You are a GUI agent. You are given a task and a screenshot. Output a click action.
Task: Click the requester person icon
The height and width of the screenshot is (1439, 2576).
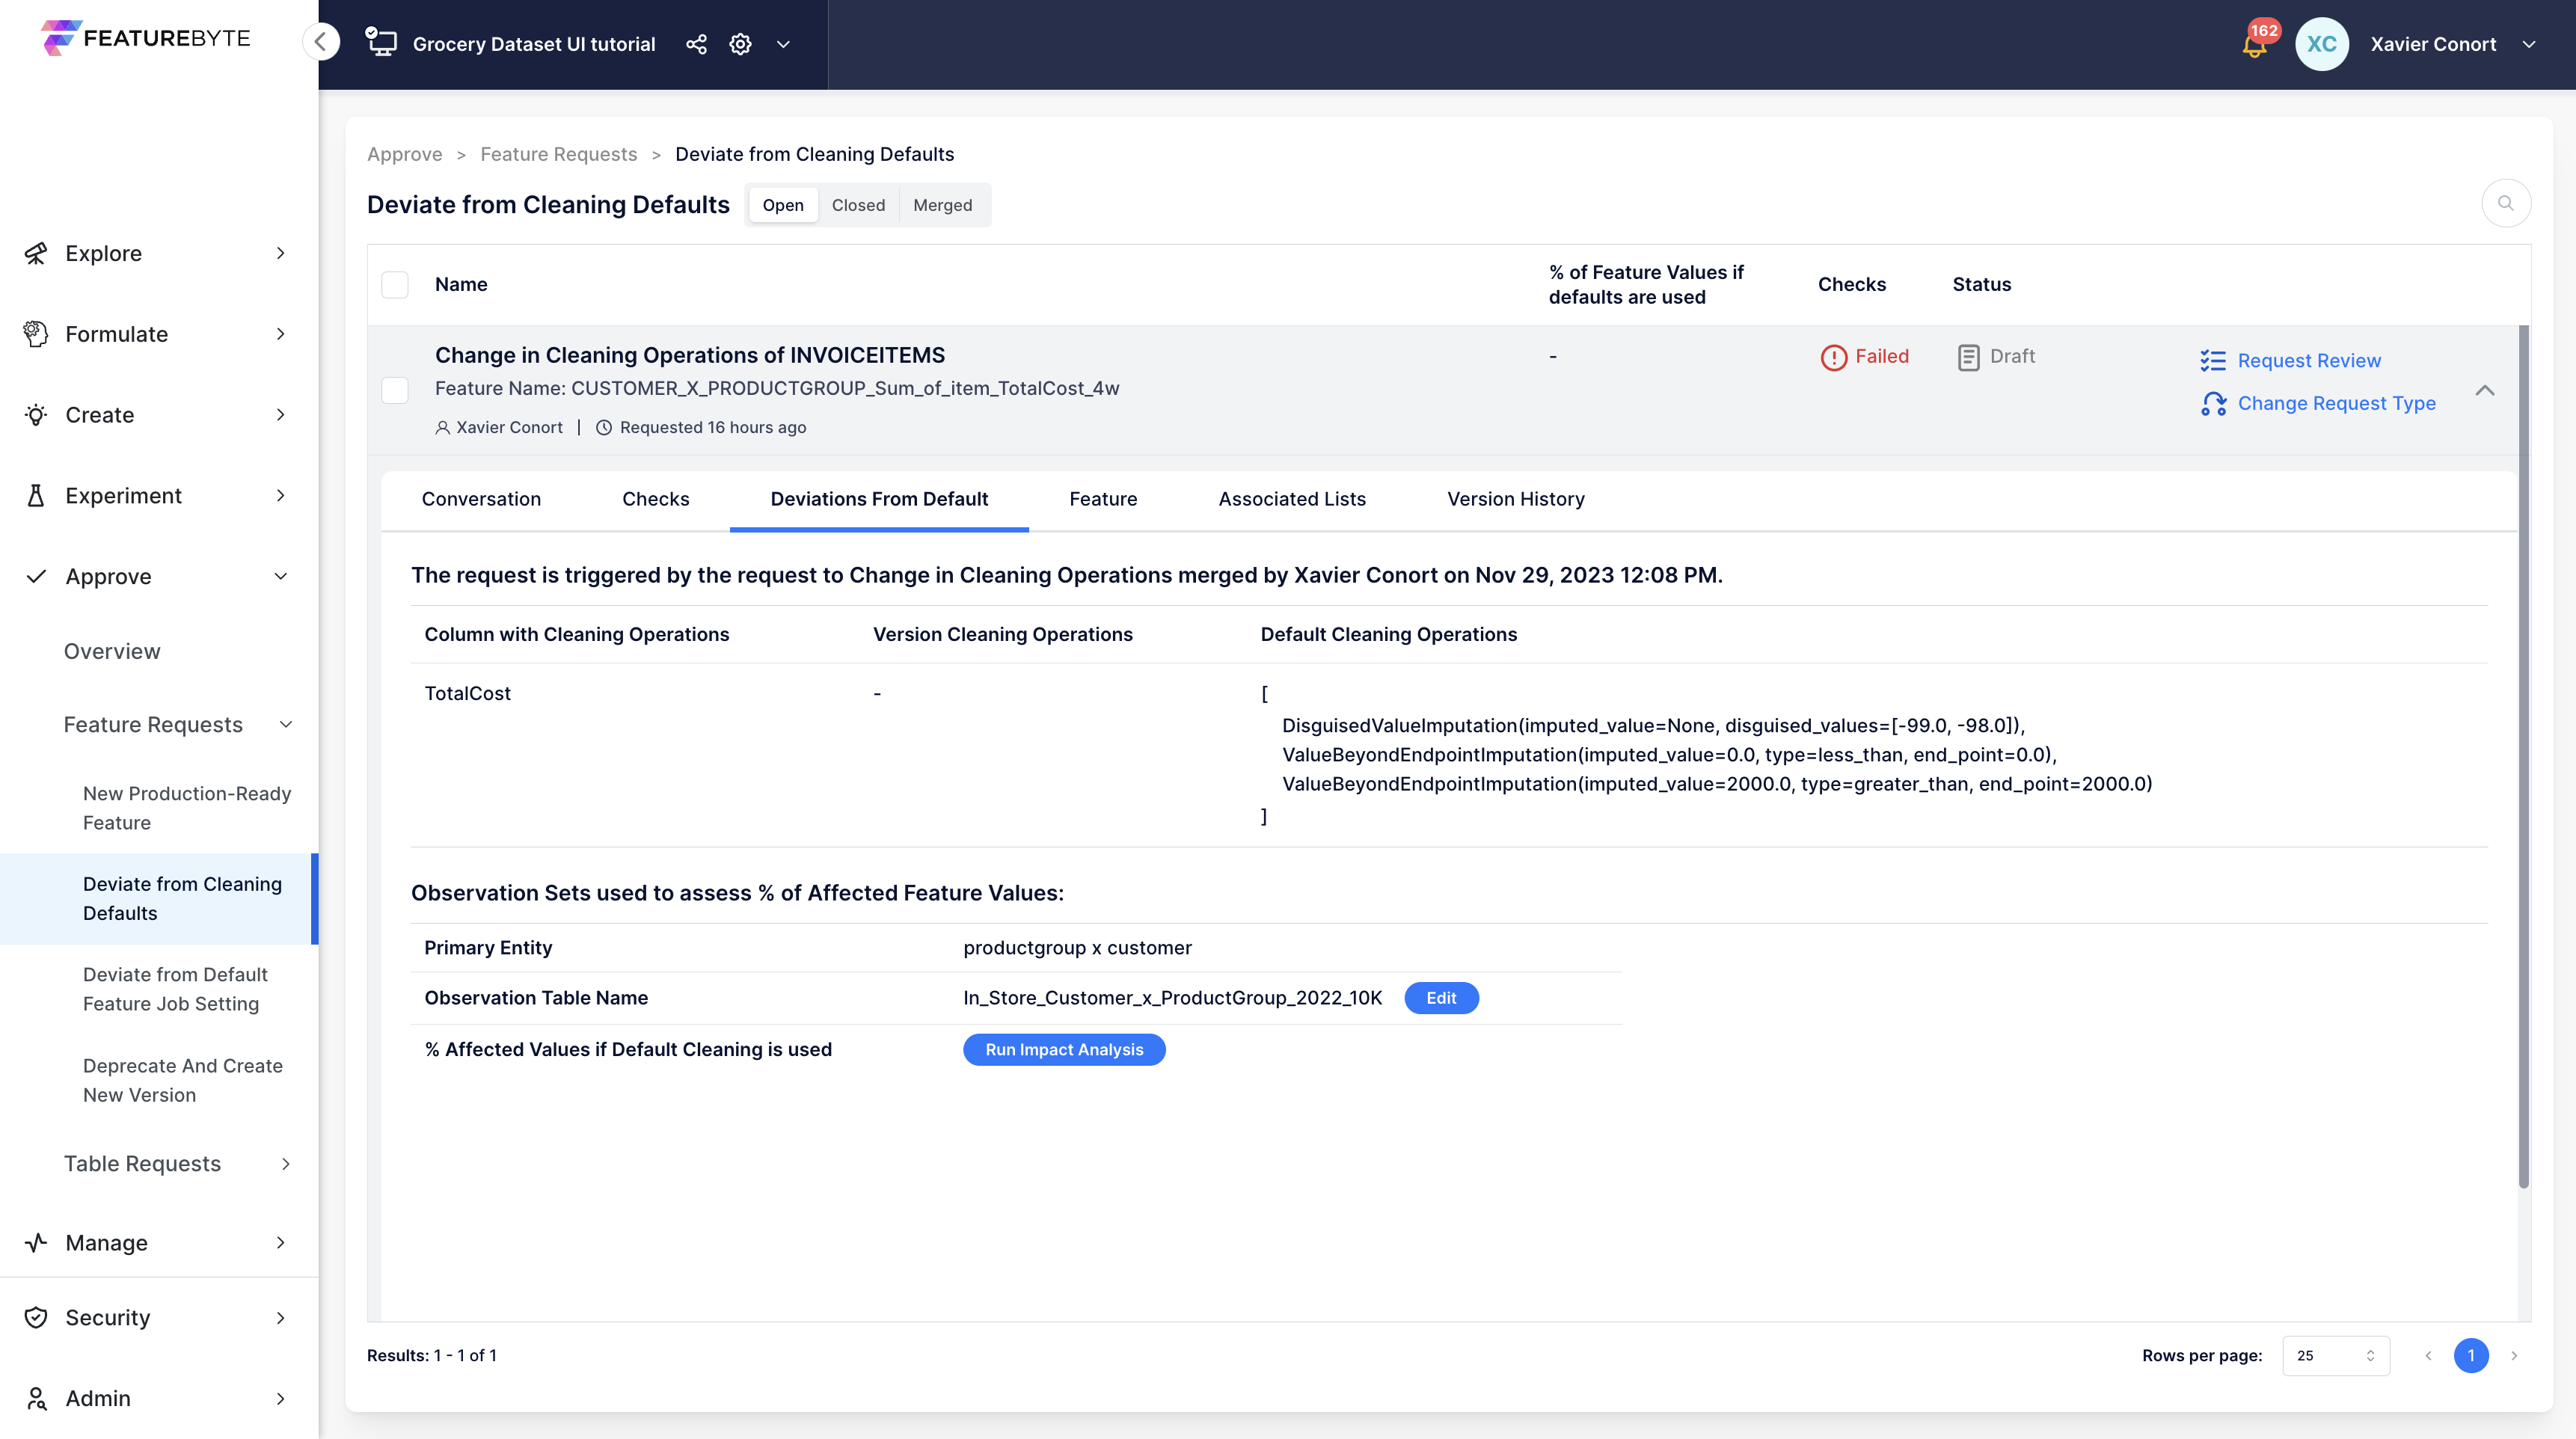click(x=442, y=428)
